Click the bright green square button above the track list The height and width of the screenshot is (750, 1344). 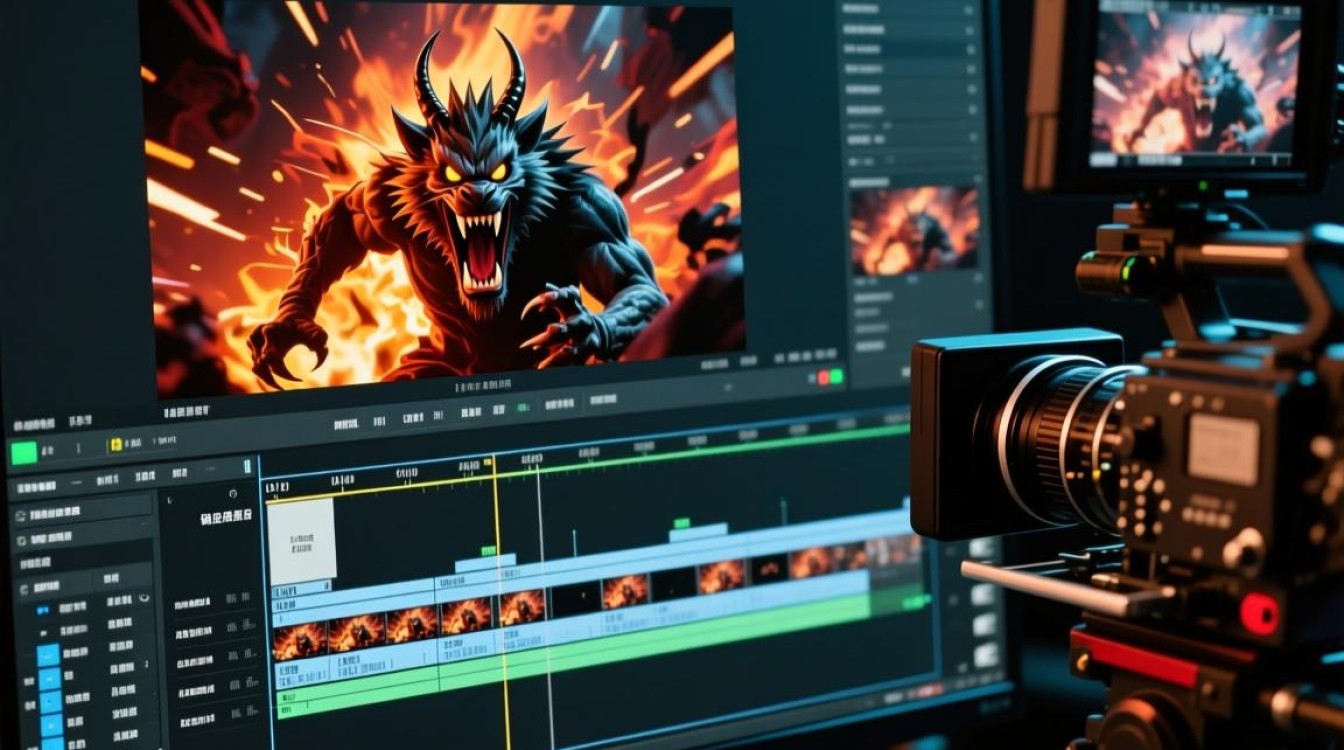[24, 453]
